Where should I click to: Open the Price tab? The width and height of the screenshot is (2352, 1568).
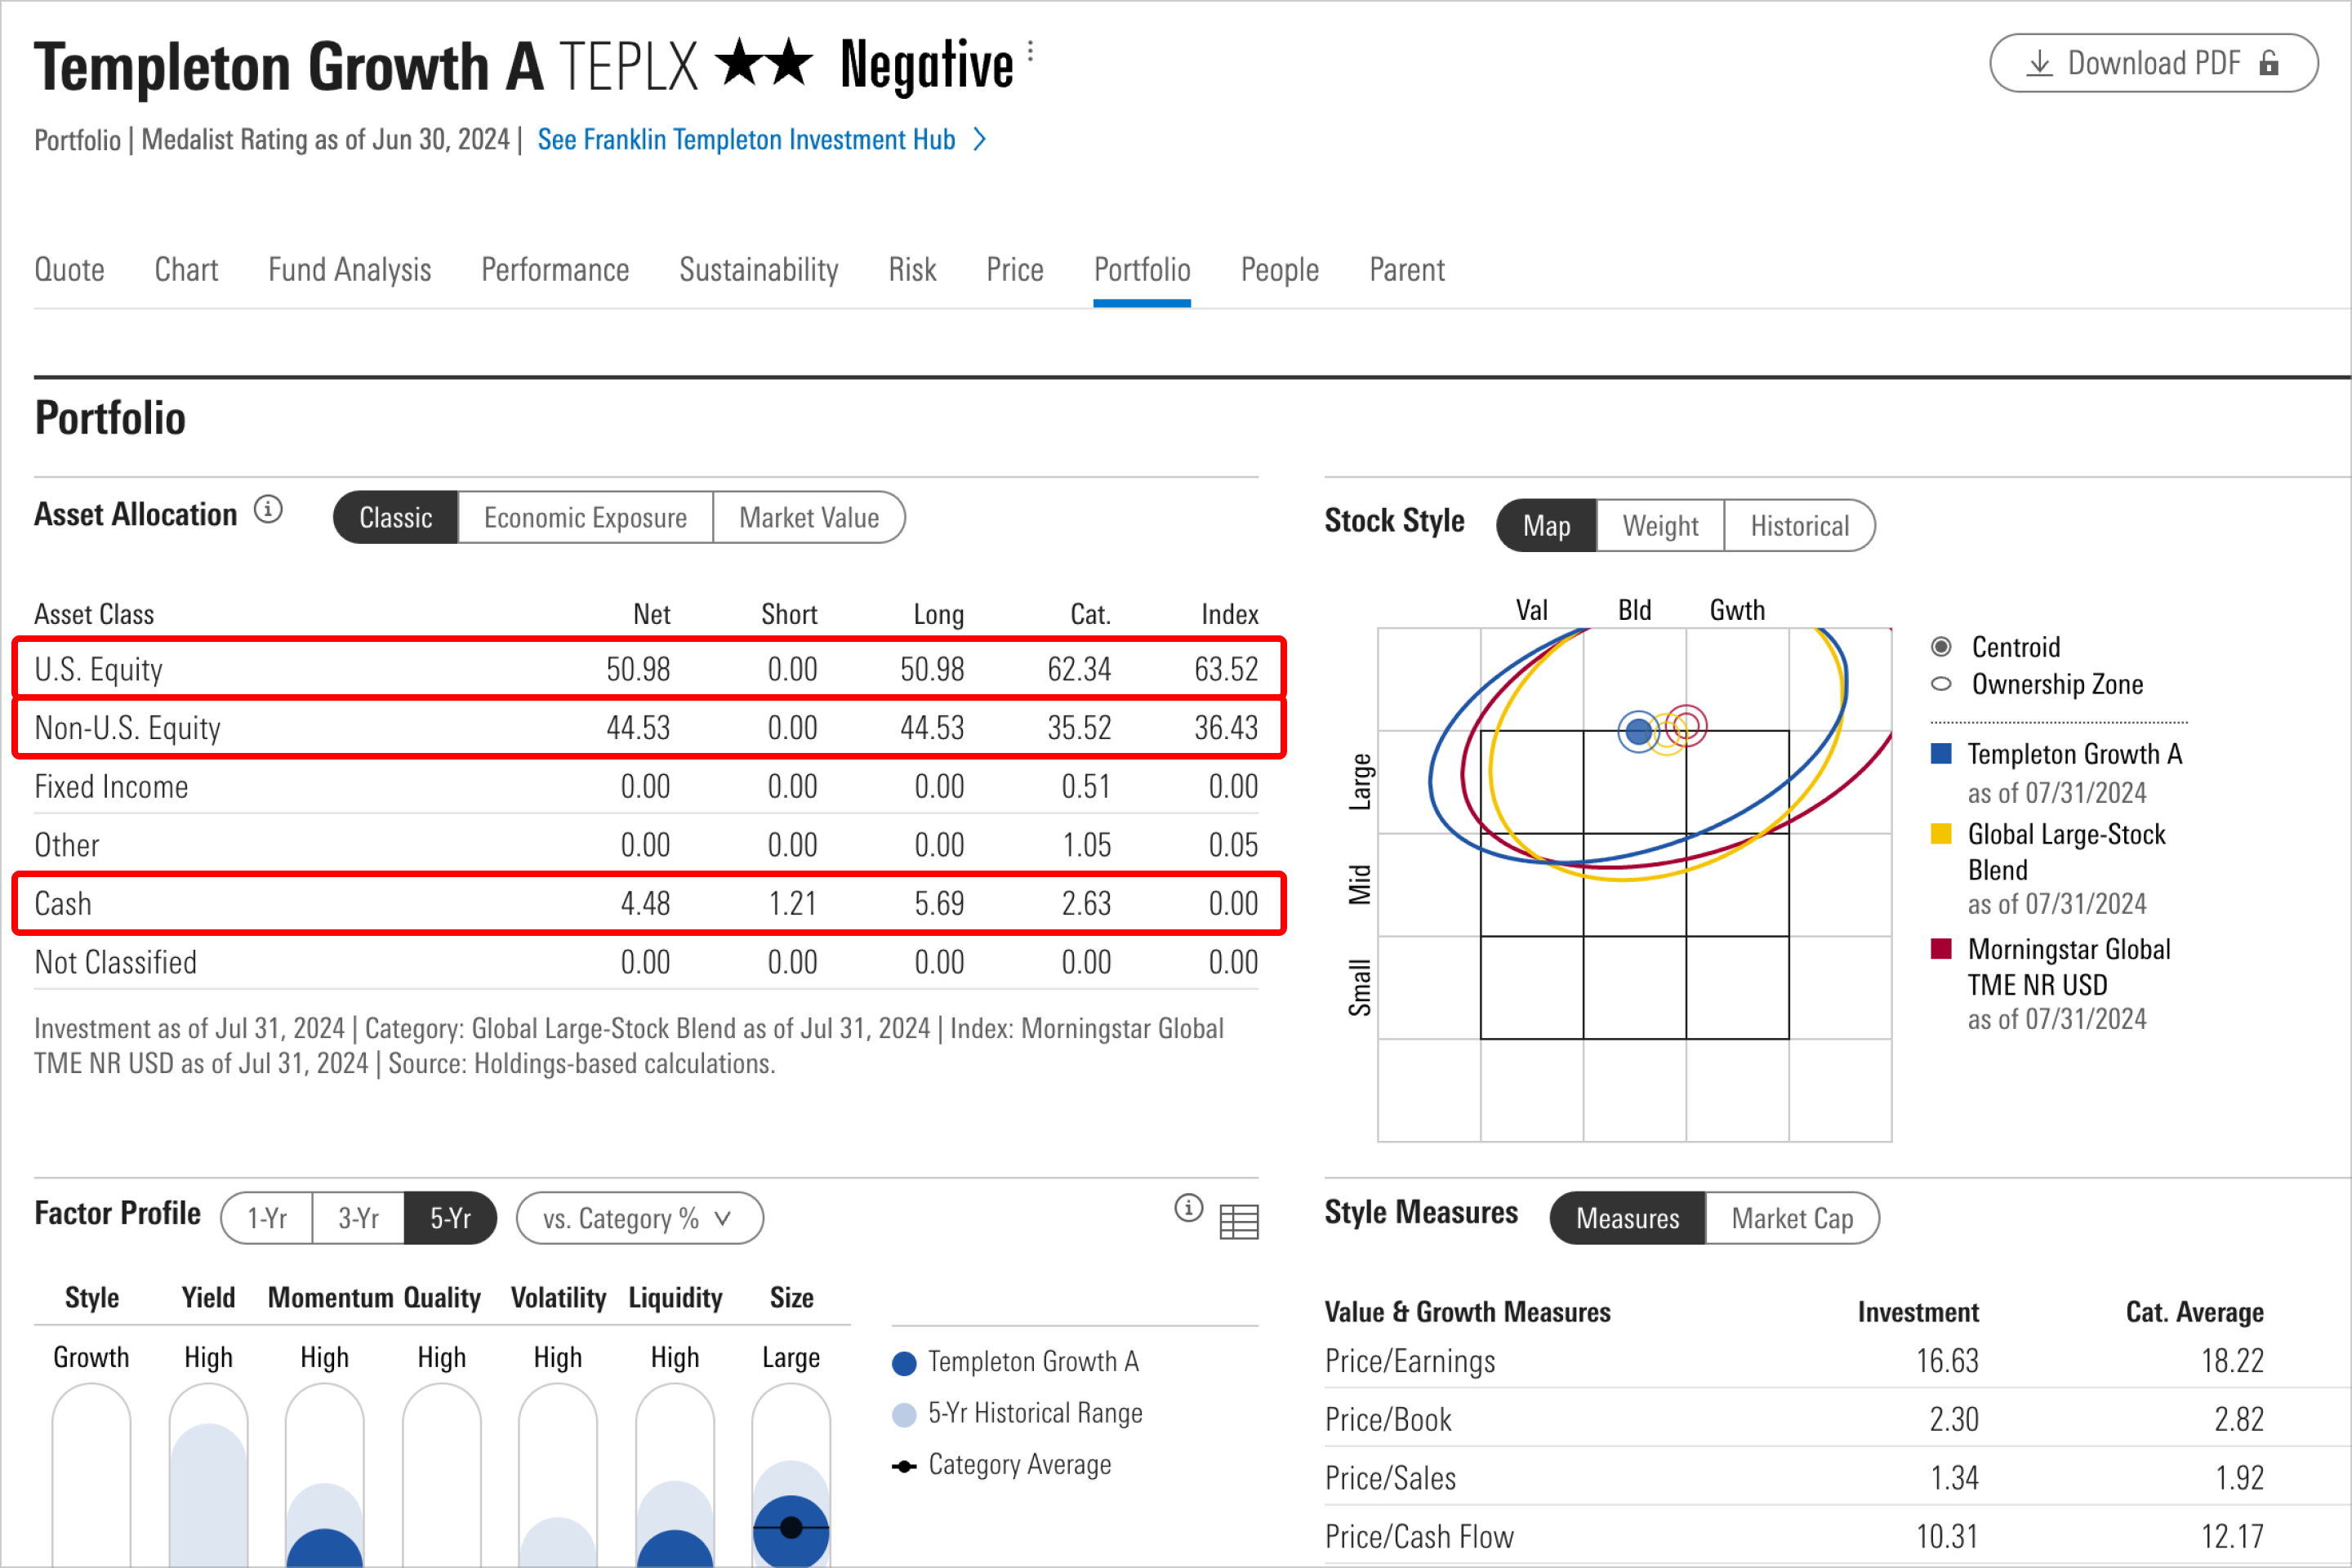click(x=1015, y=270)
